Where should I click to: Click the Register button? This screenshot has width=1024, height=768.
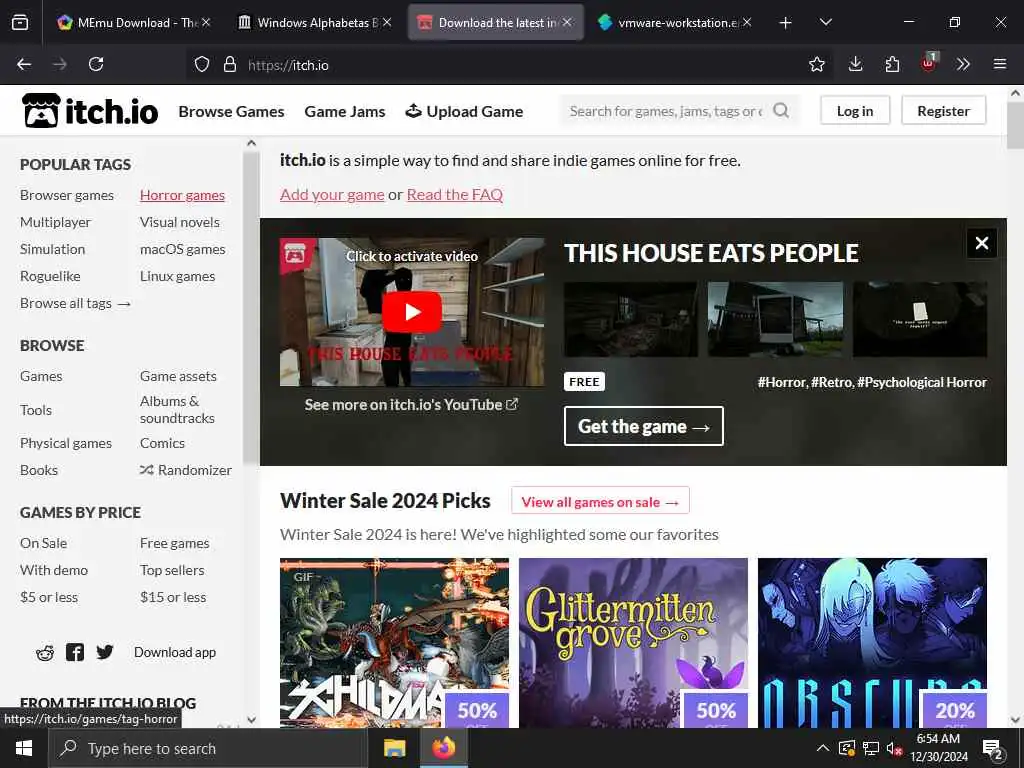[x=943, y=111]
